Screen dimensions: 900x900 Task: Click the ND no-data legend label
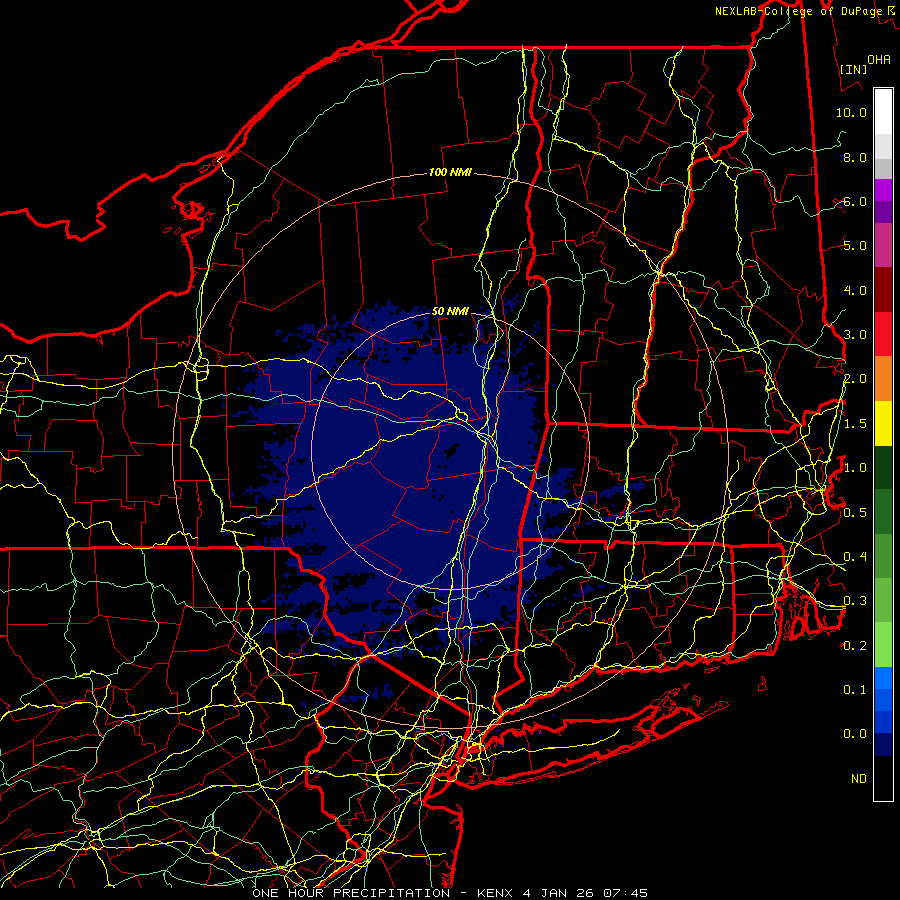click(x=859, y=779)
